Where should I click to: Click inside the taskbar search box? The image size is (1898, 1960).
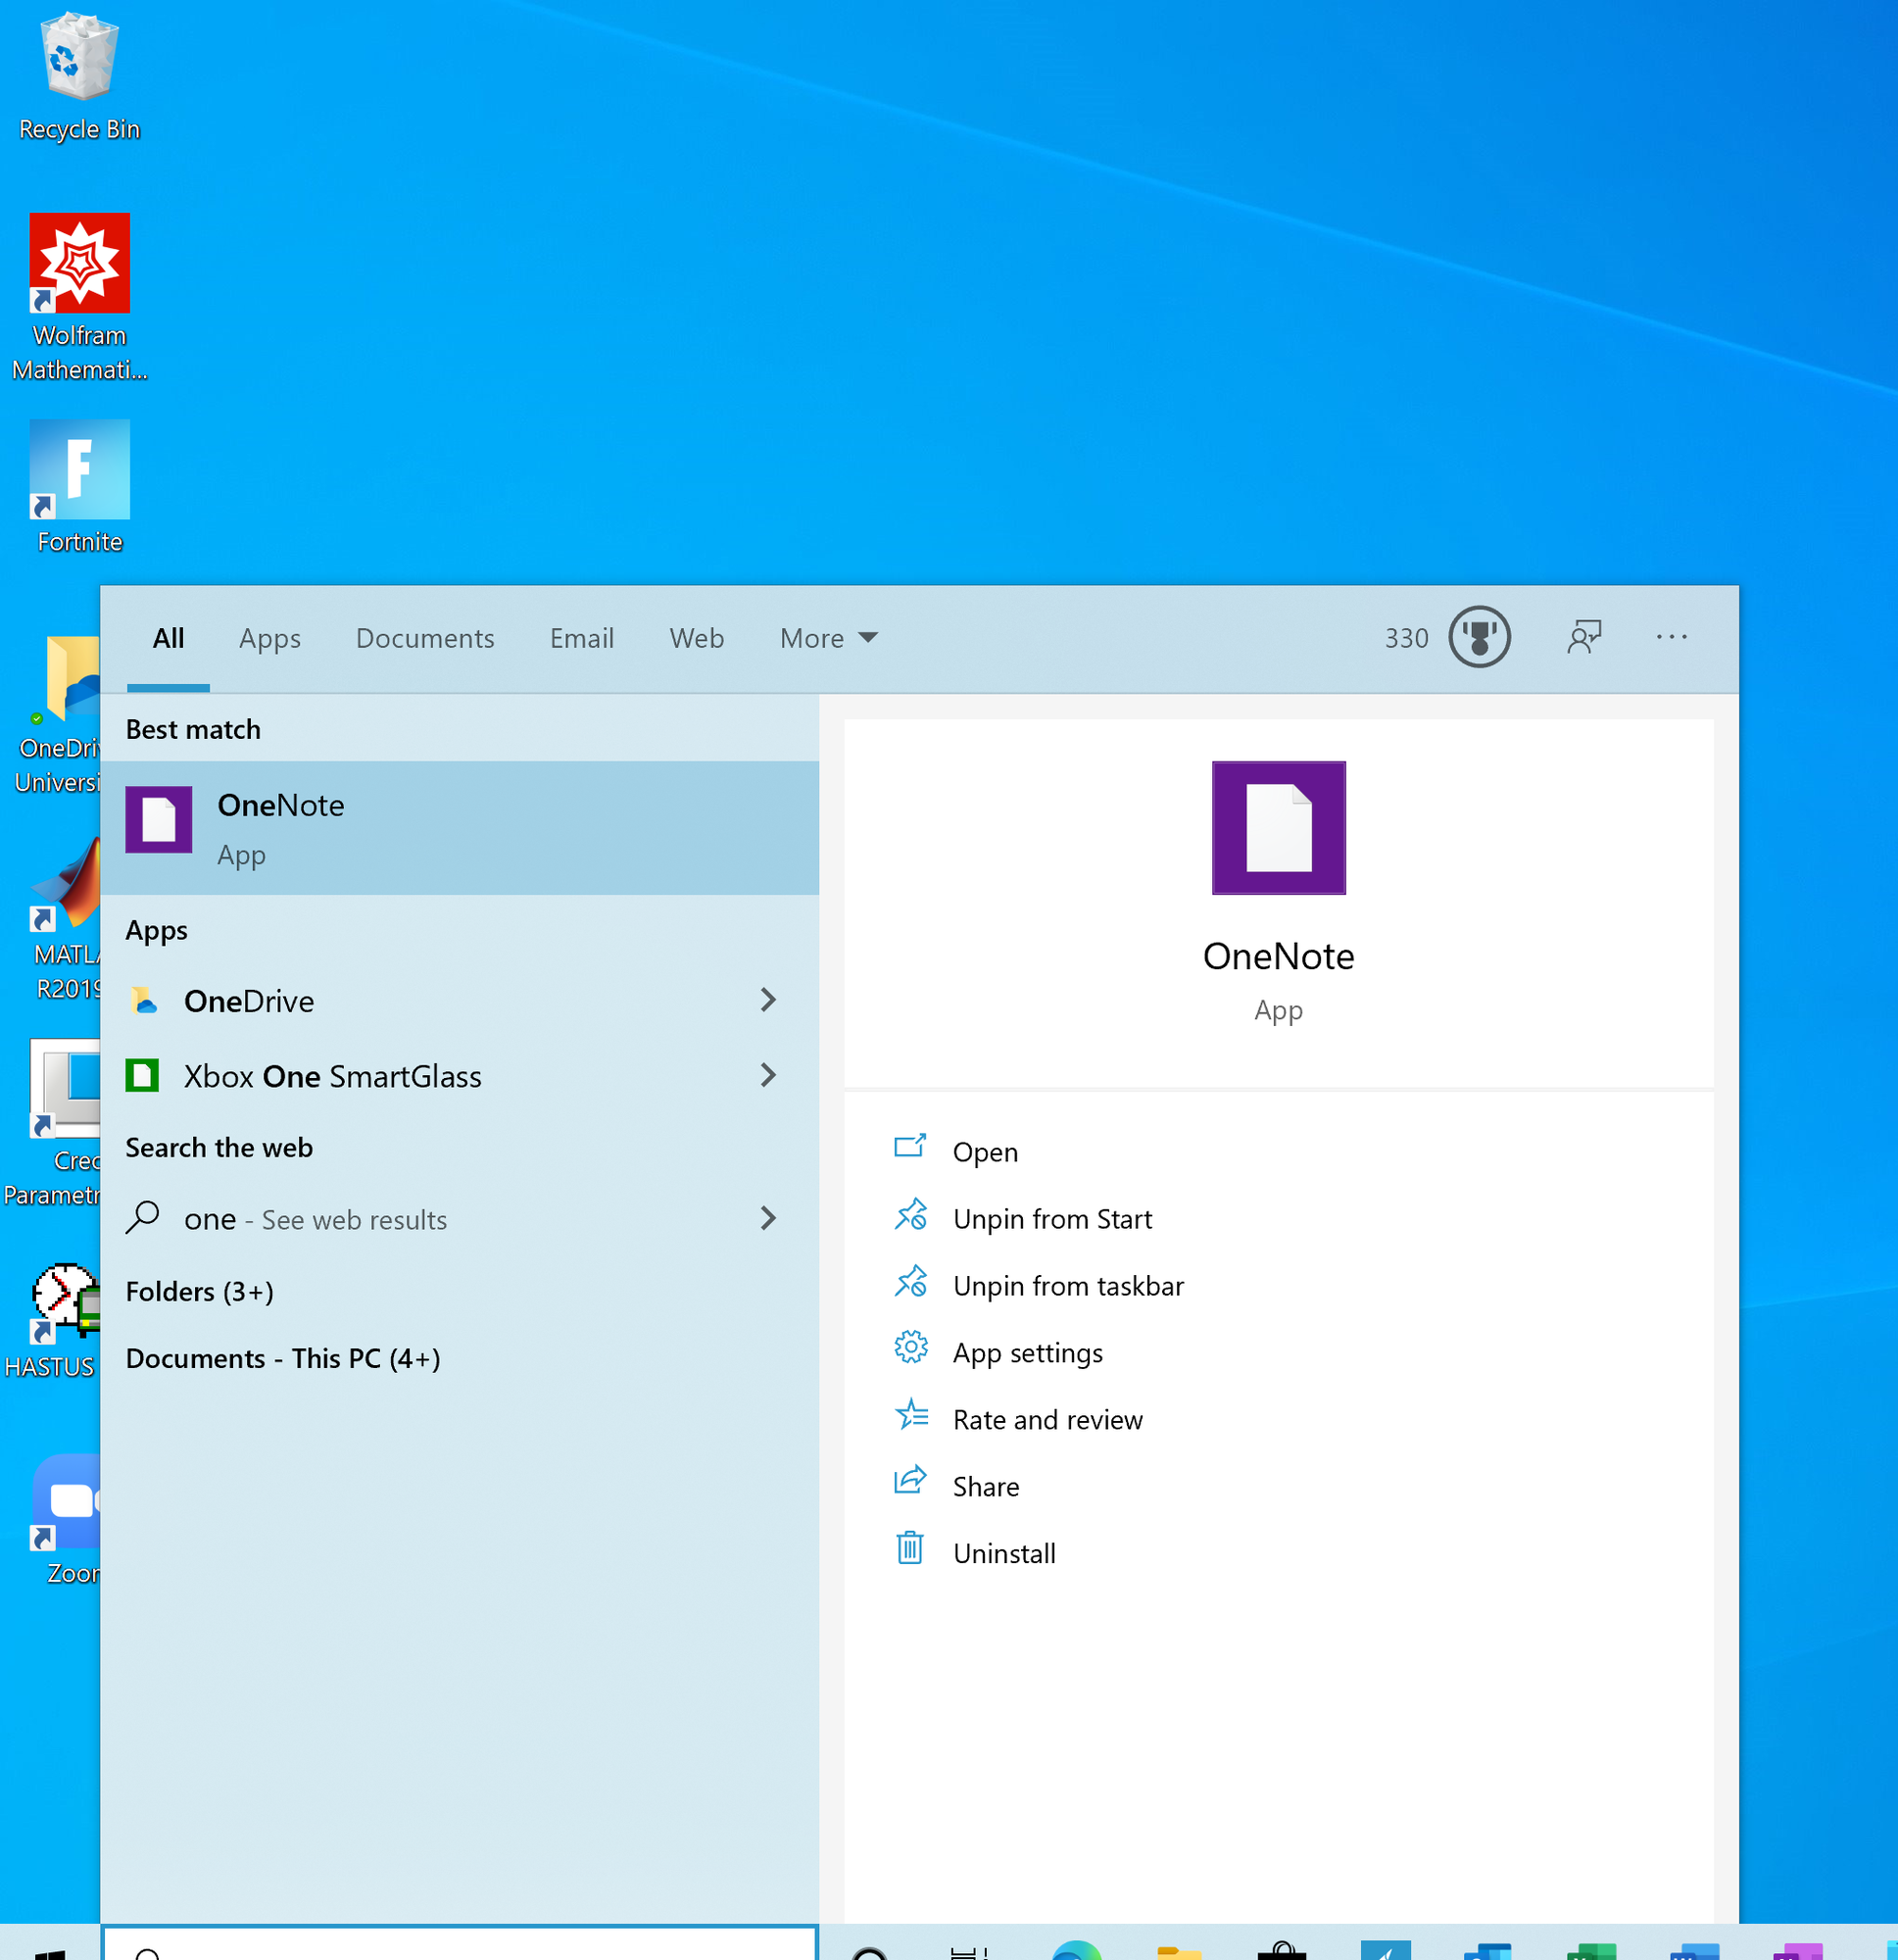(460, 1943)
